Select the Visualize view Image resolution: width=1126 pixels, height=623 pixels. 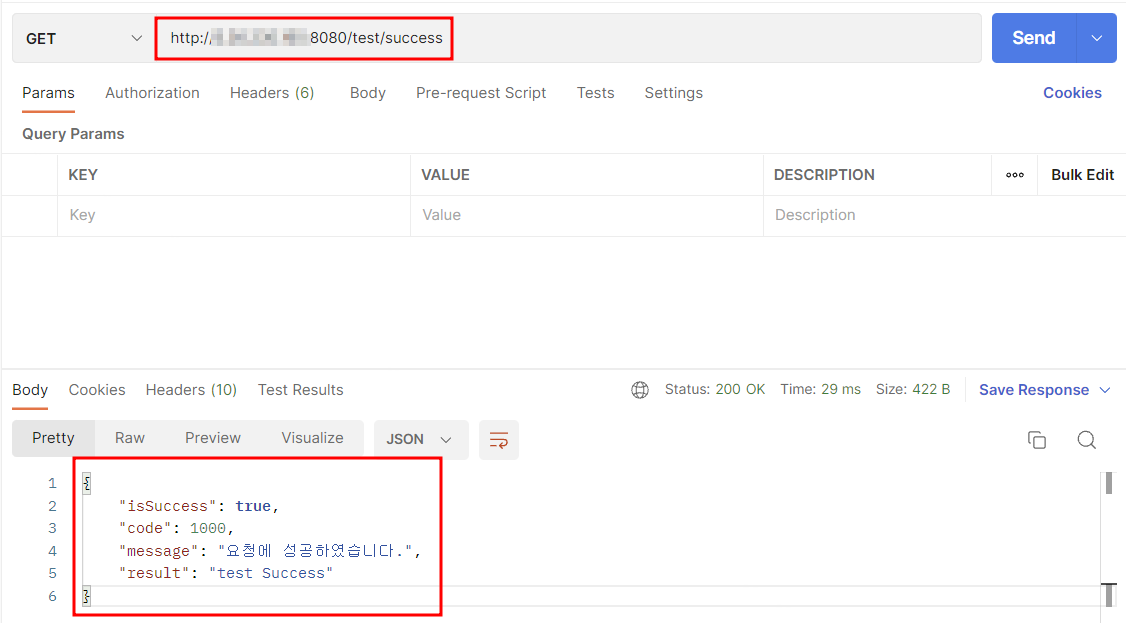pos(312,438)
